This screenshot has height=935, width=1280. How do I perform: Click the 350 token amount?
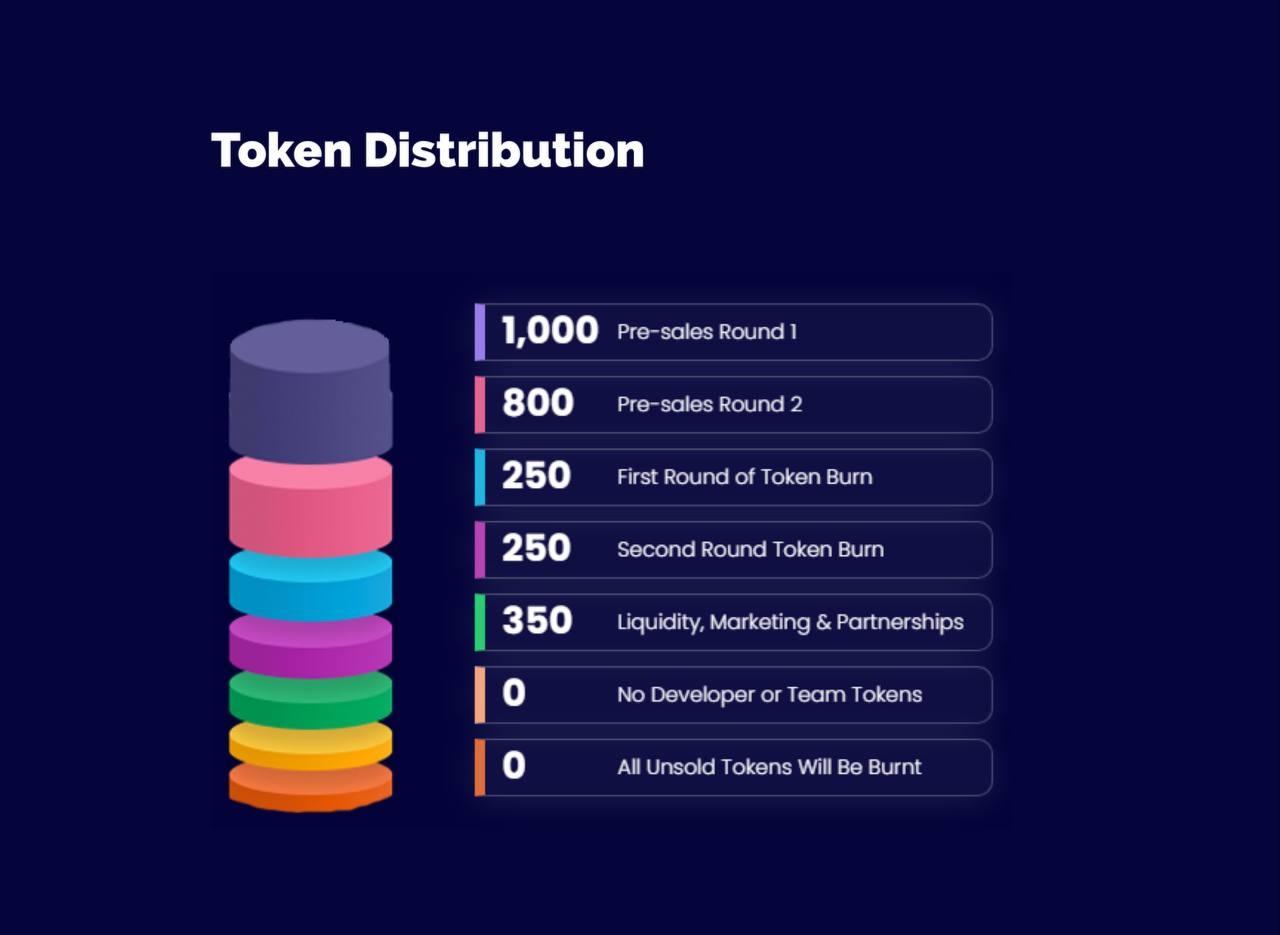point(537,621)
